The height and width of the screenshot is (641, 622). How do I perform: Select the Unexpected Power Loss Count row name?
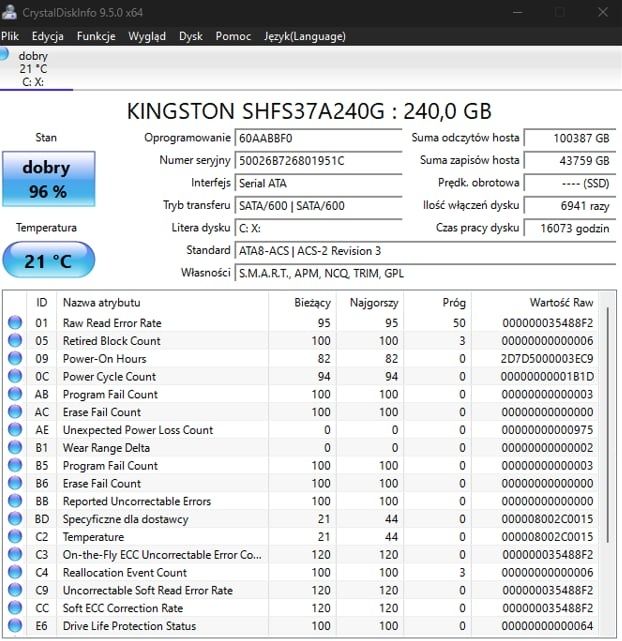pyautogui.click(x=138, y=430)
